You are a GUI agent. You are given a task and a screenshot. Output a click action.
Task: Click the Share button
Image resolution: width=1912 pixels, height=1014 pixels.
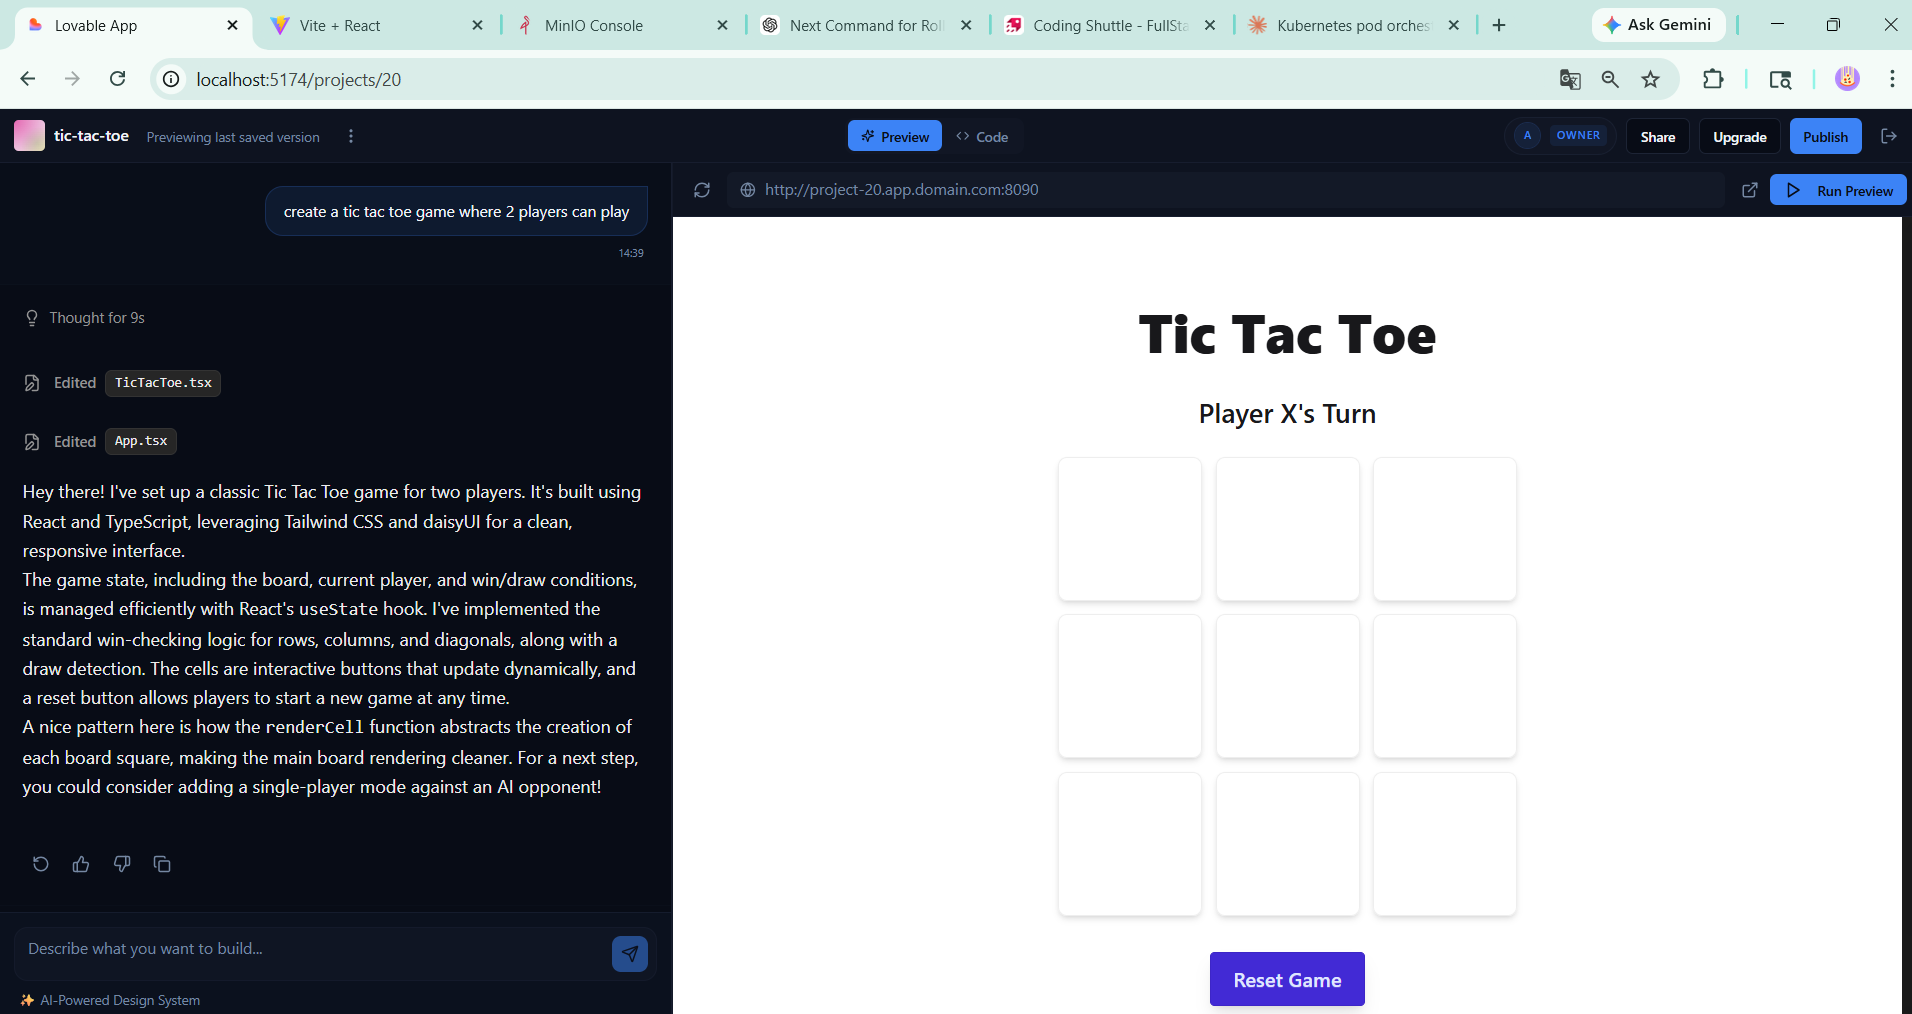point(1658,137)
